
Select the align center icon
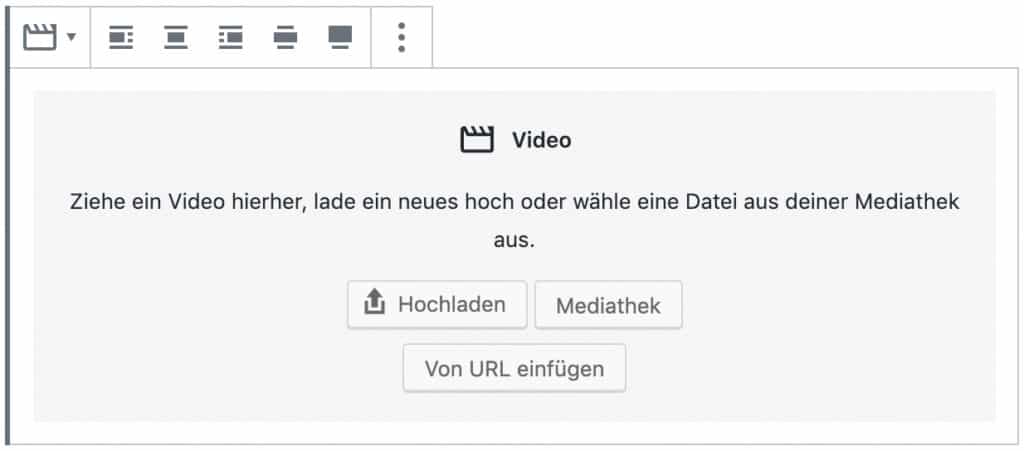click(x=176, y=37)
